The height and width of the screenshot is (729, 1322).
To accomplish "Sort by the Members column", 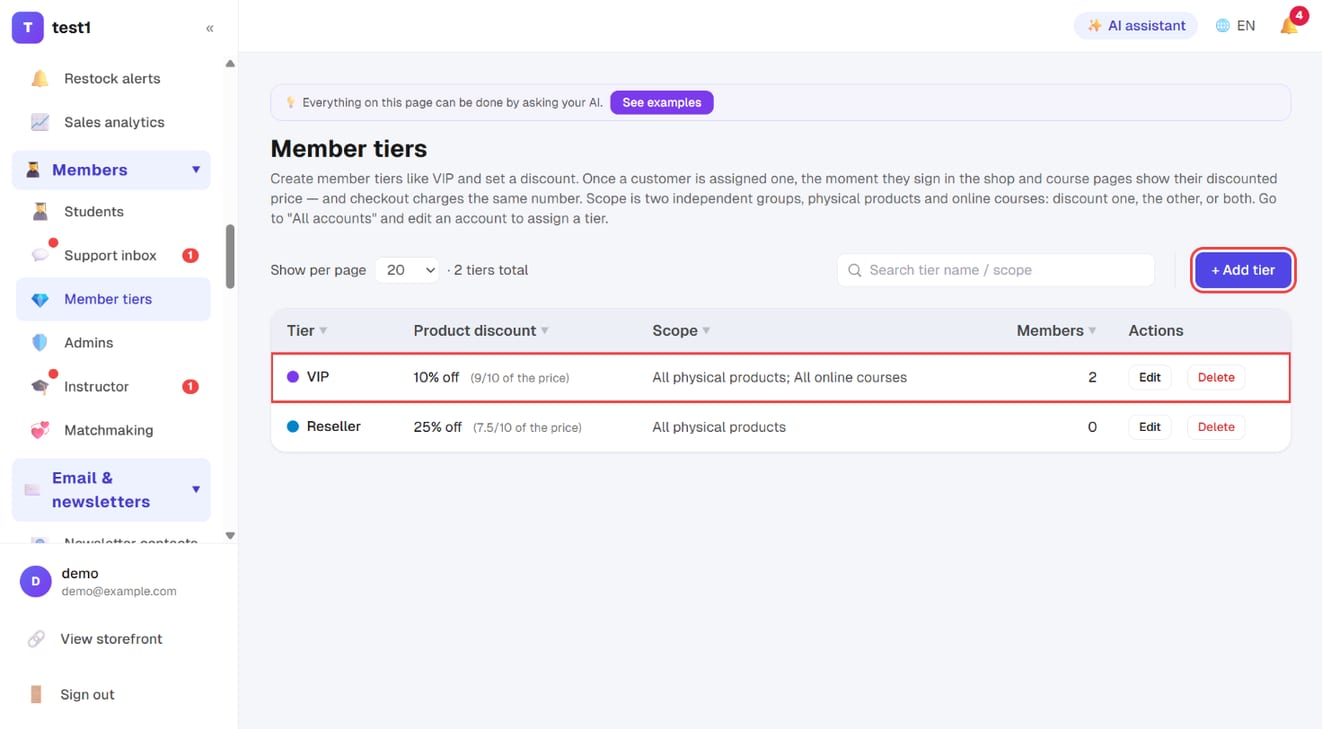I will (1057, 331).
